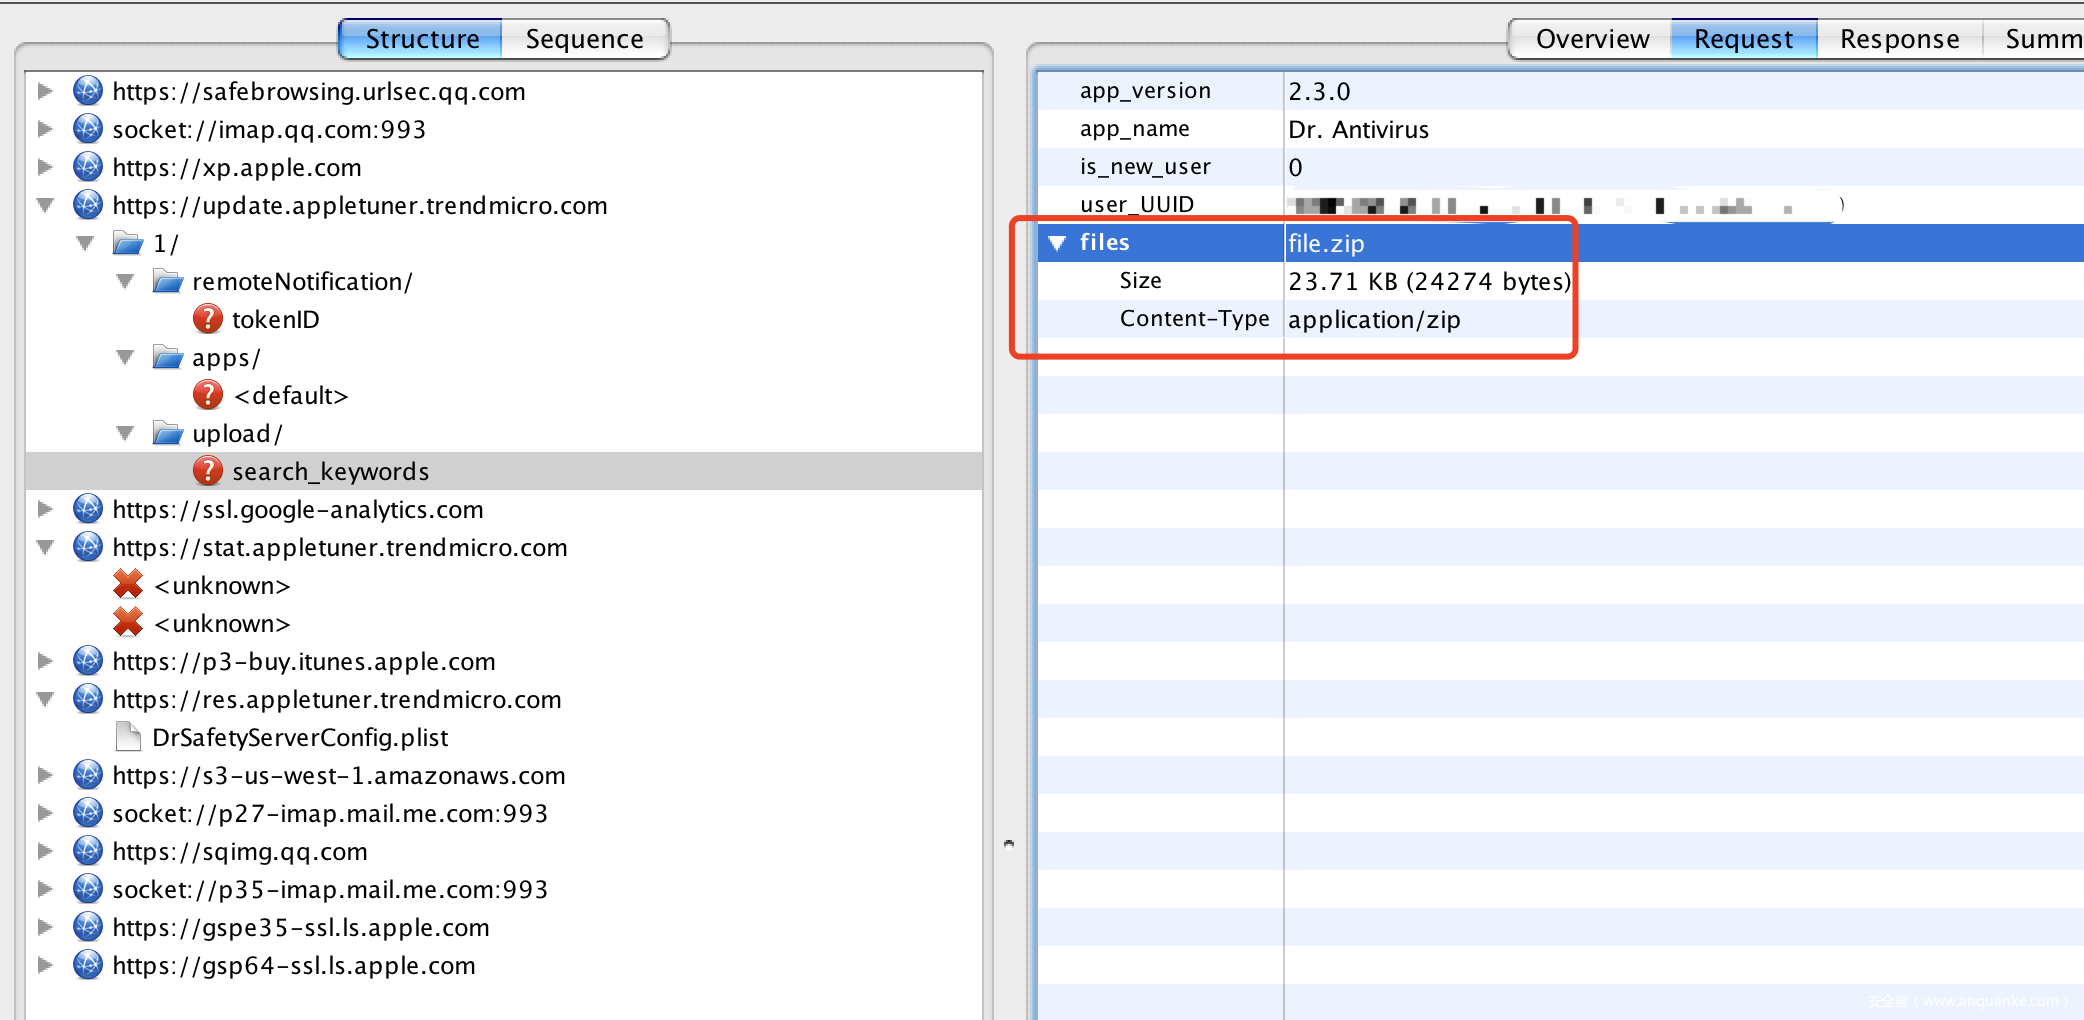Viewport: 2084px width, 1020px height.
Task: Select the app_name request parameter row
Action: [1134, 129]
